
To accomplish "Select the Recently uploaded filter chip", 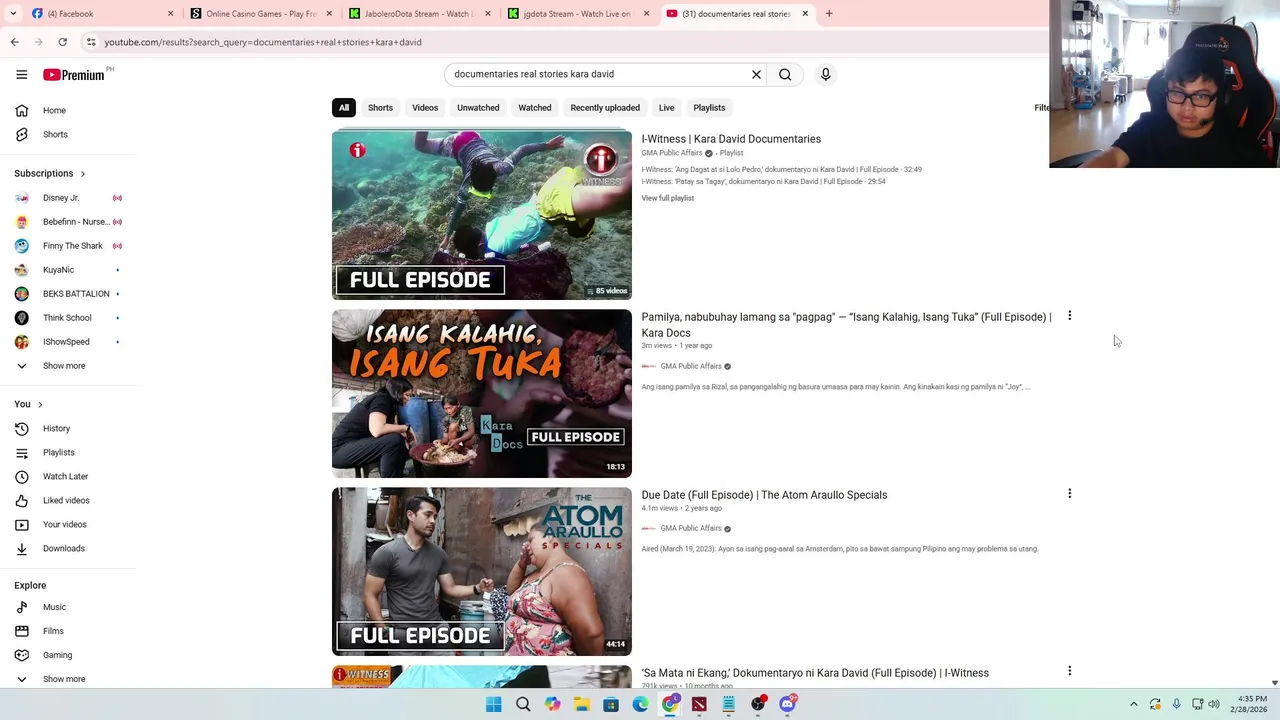I will point(605,108).
